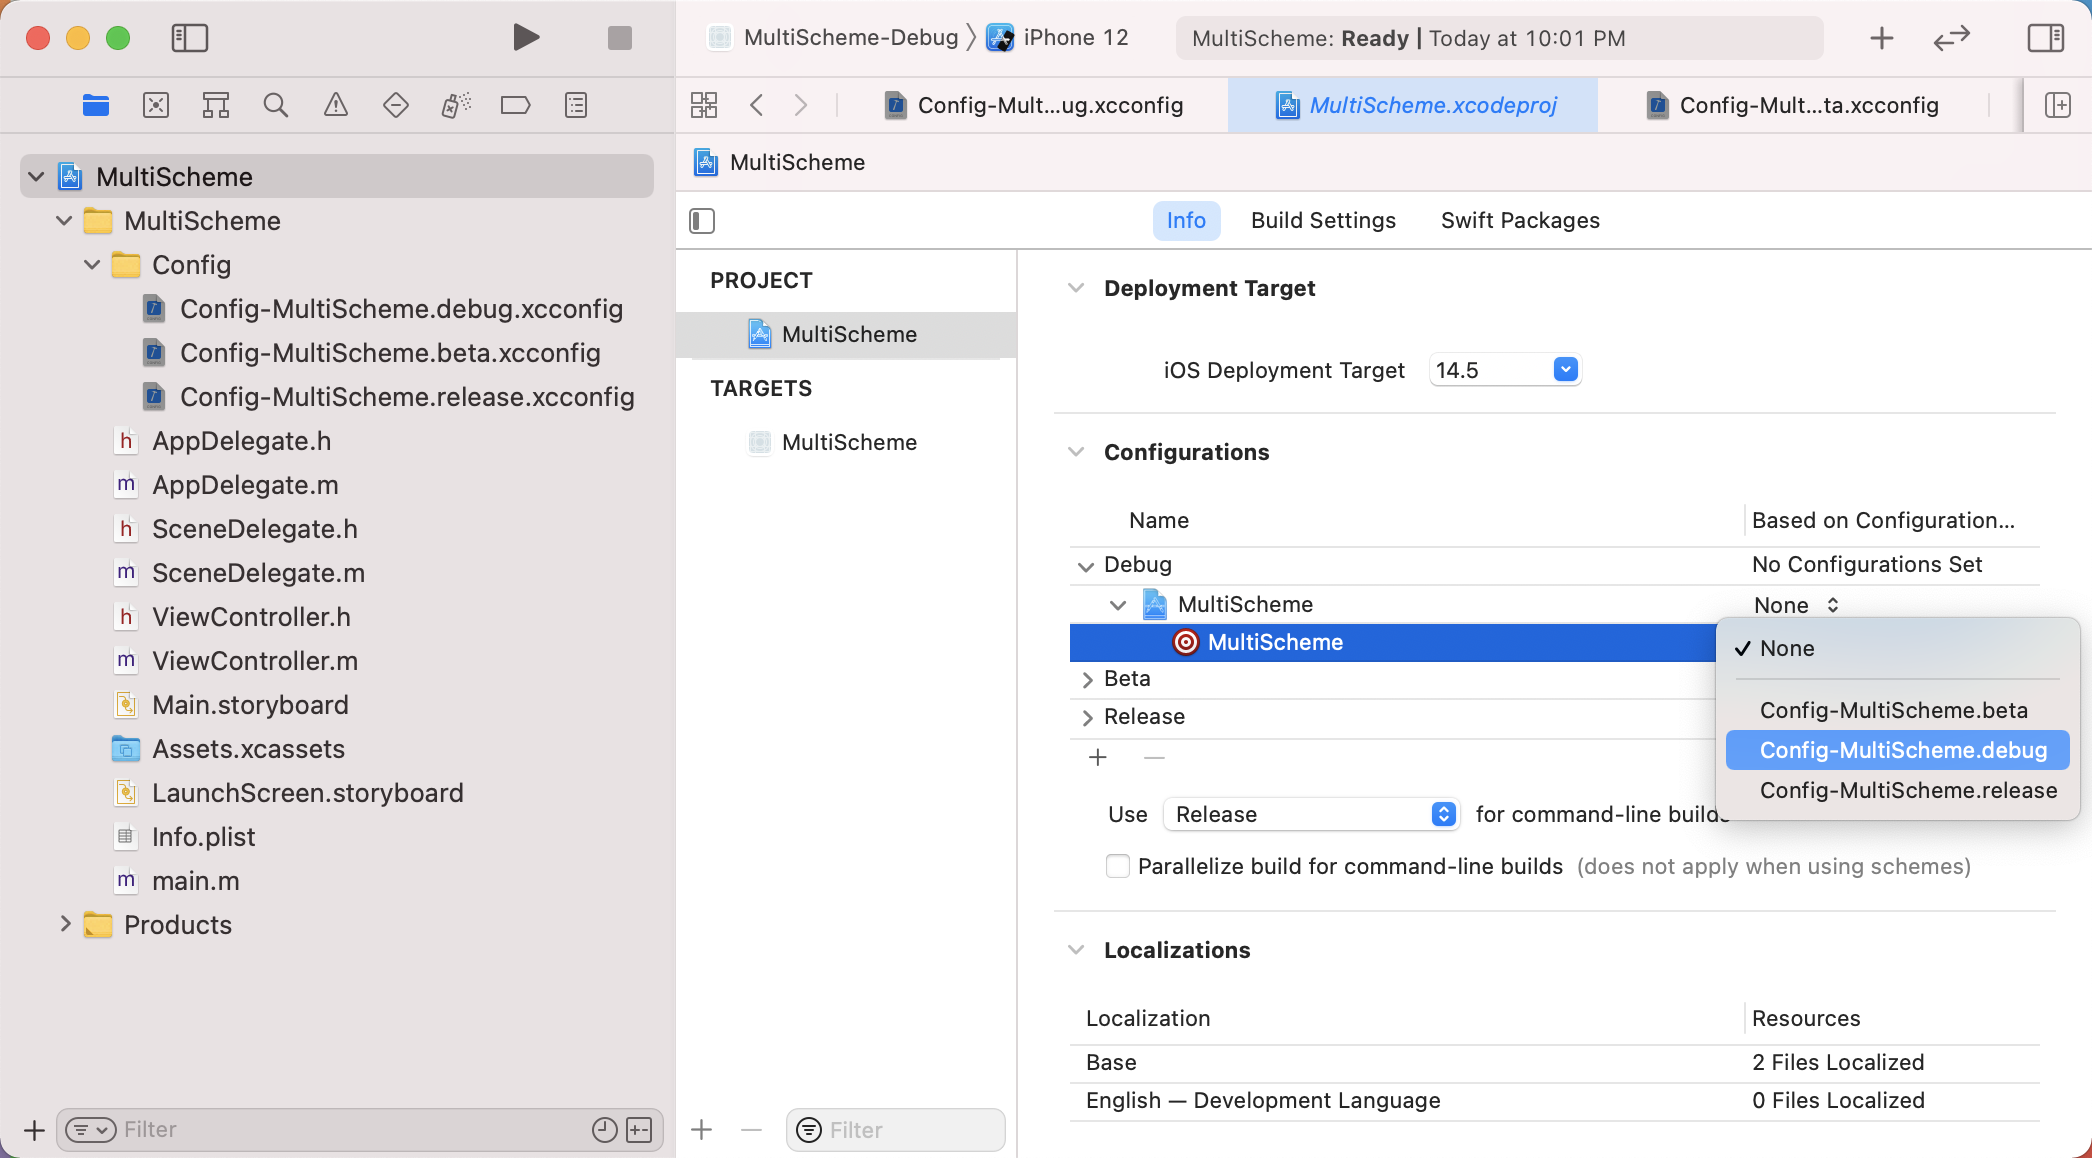This screenshot has width=2092, height=1158.
Task: Collapse the Config folder in navigator
Action: tap(92, 265)
